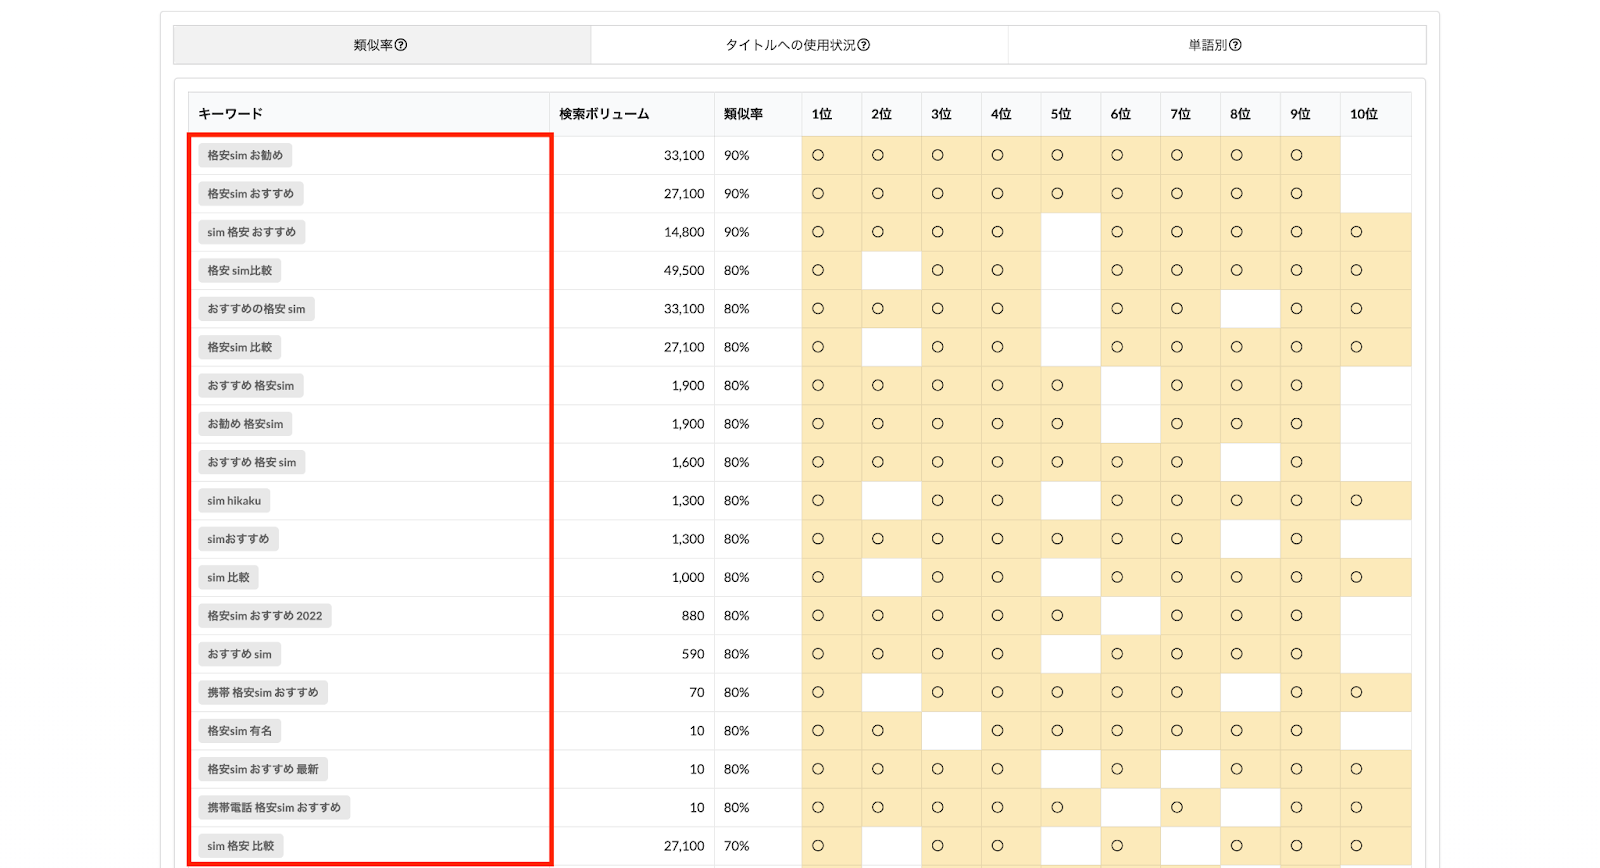Select keyword tag 携帯電話 格安sim おすすめ
This screenshot has width=1600, height=868.
[x=274, y=808]
